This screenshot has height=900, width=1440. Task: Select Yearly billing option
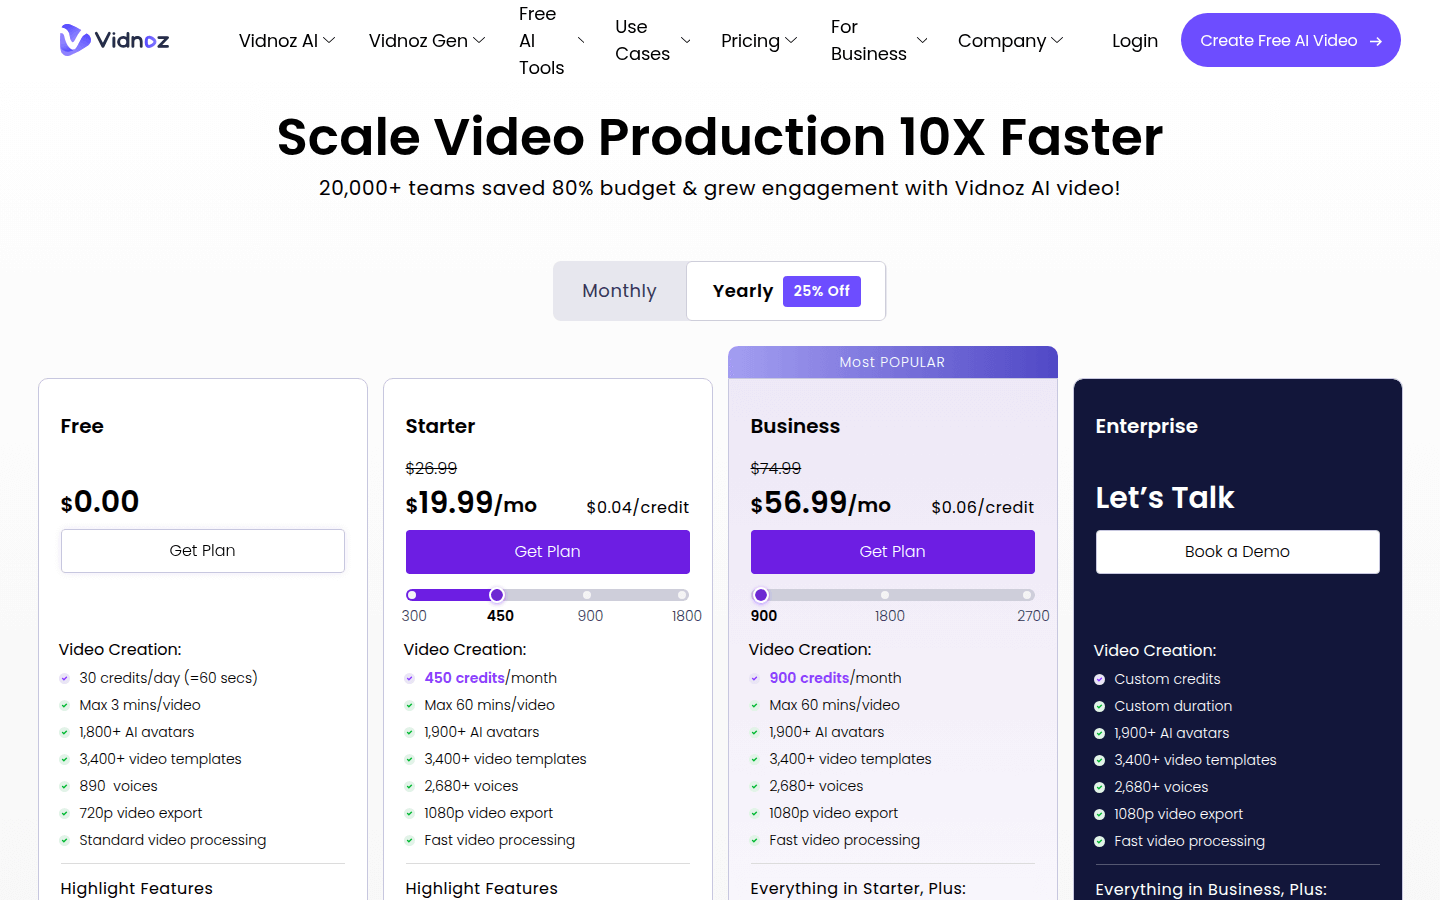click(x=743, y=291)
